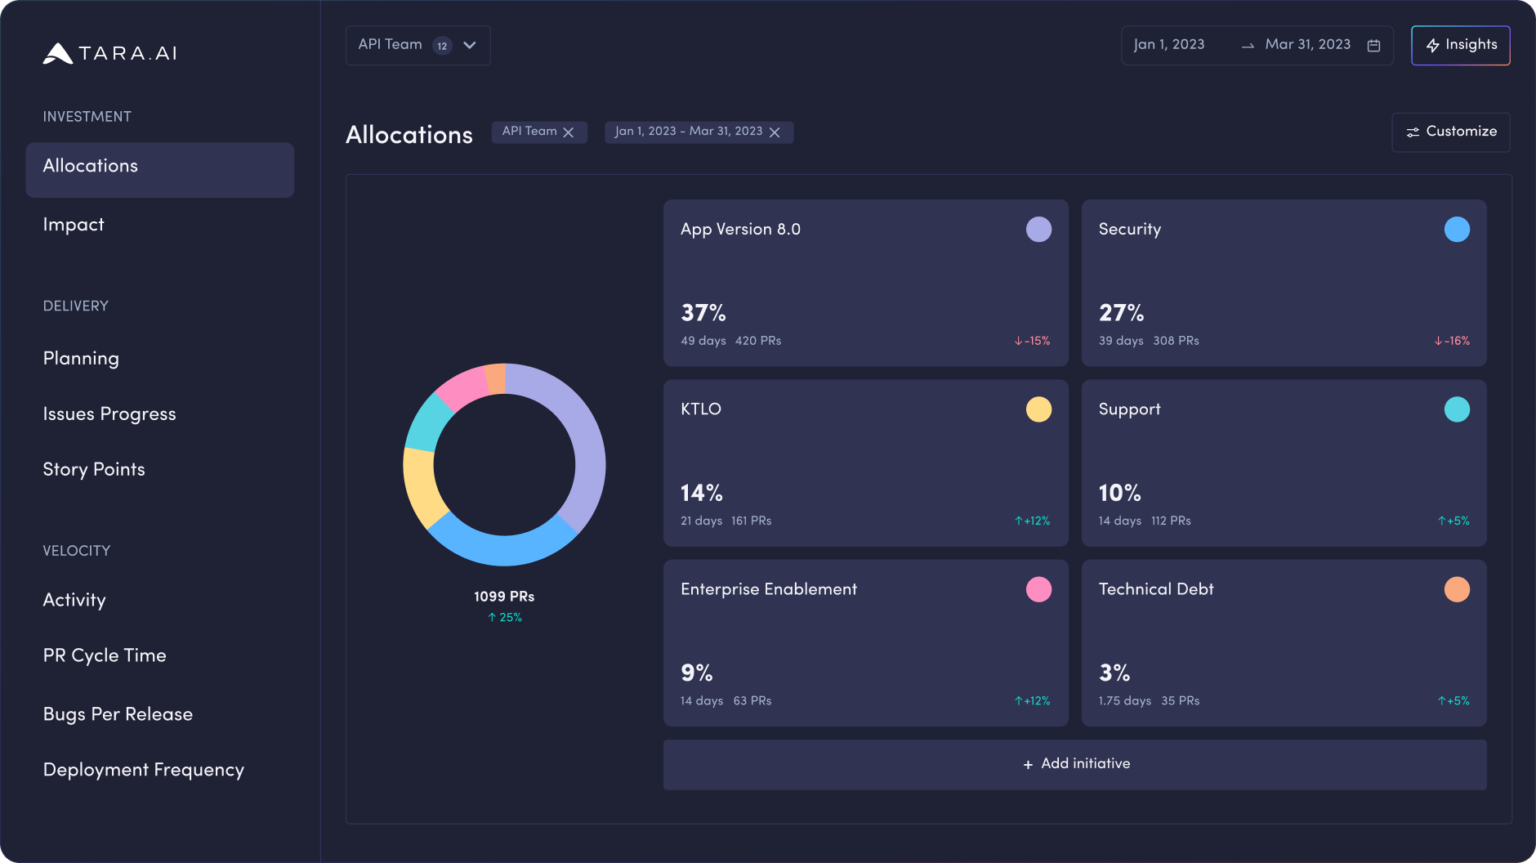Click the donut chart showing 1099 PRs
The width and height of the screenshot is (1536, 863).
[x=504, y=465]
